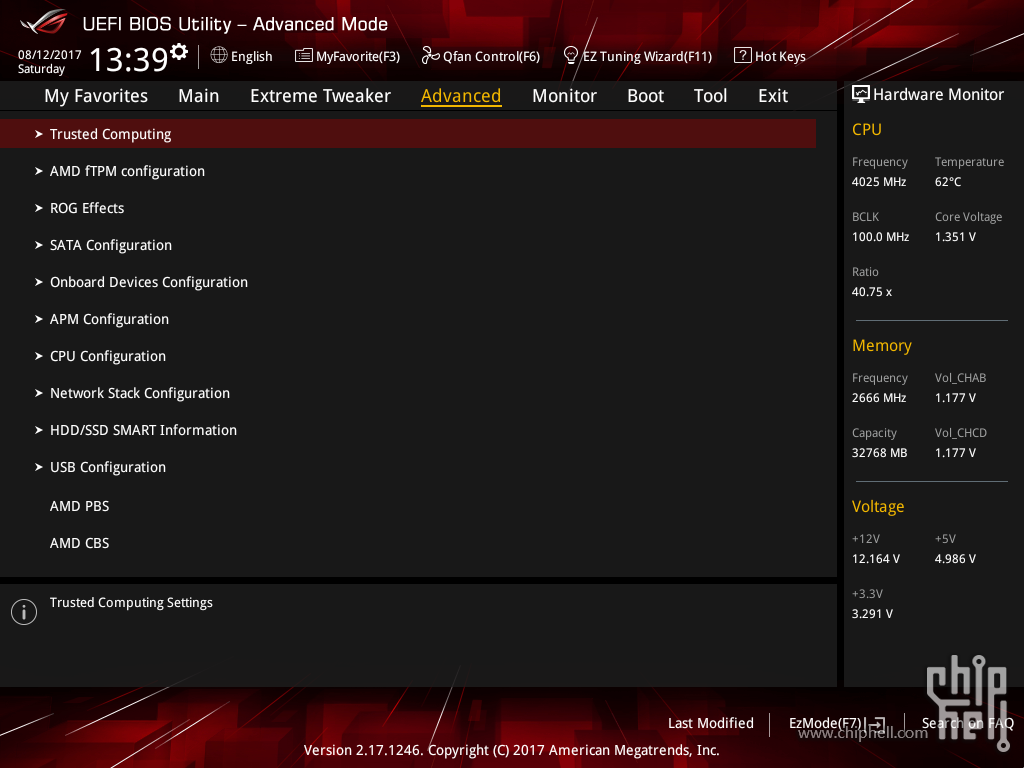Select the Advanced tab
This screenshot has width=1024, height=768.
coord(461,96)
